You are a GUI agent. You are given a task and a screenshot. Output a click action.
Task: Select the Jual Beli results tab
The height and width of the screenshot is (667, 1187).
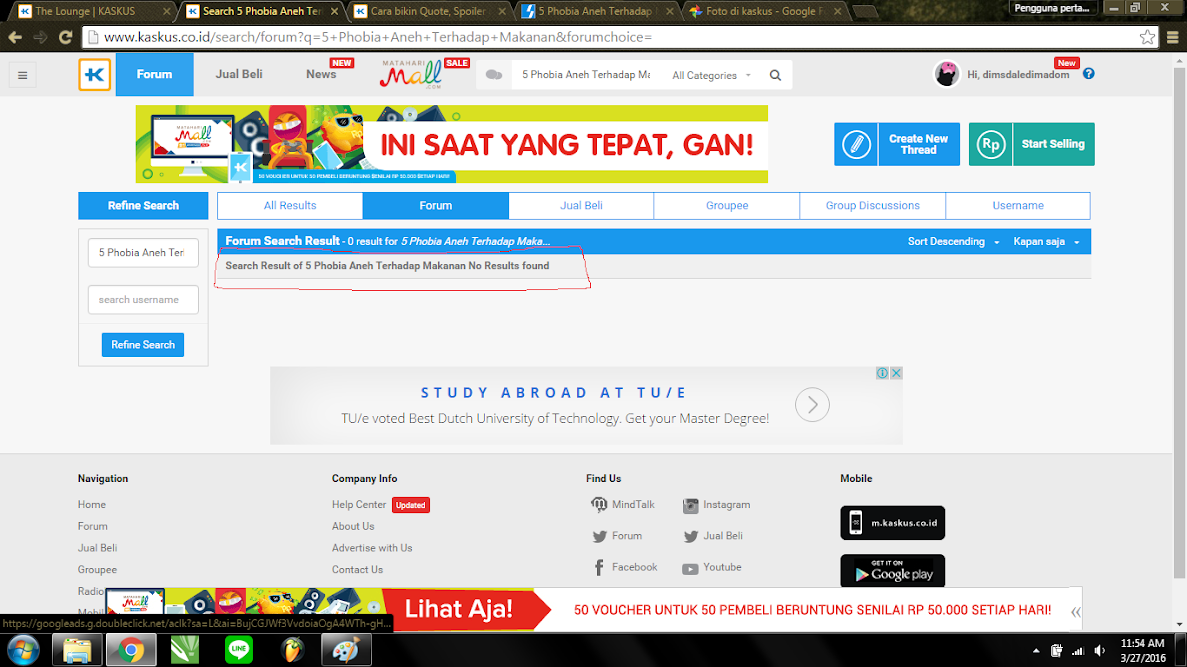pos(581,205)
